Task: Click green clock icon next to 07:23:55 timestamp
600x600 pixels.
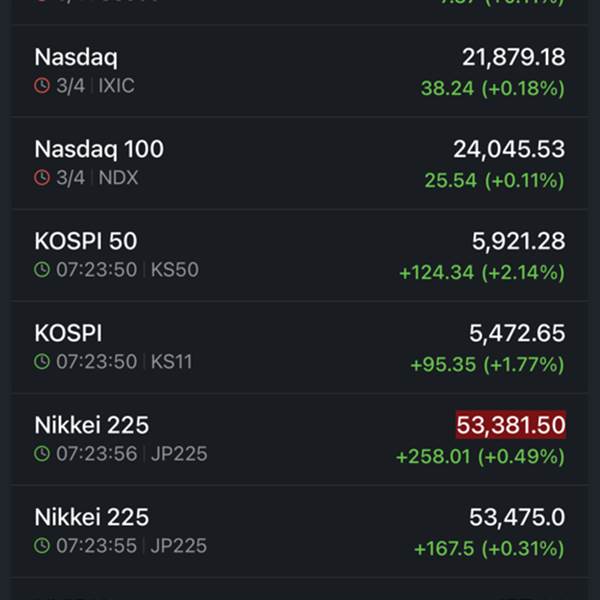Action: coord(42,546)
